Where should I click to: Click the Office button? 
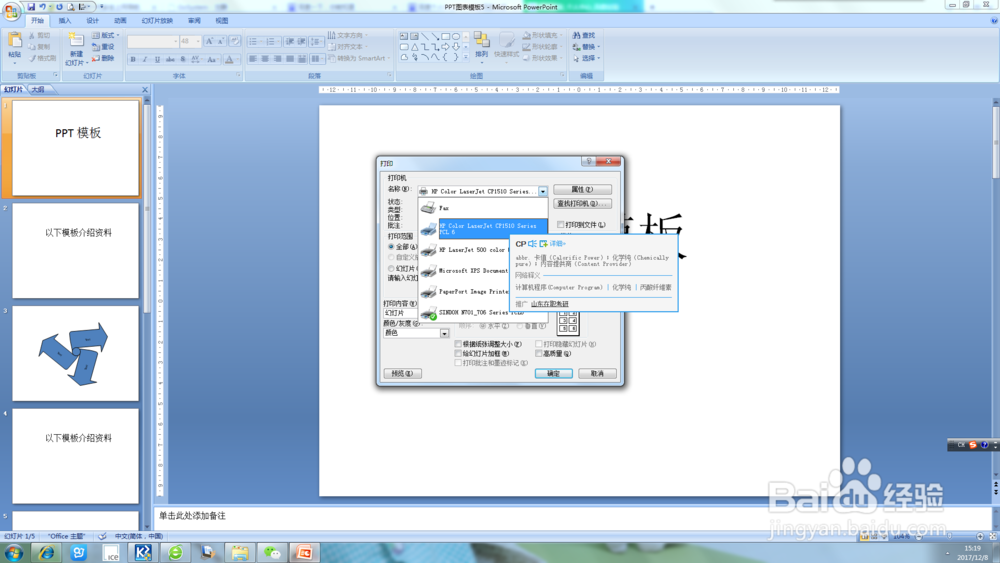pos(11,11)
